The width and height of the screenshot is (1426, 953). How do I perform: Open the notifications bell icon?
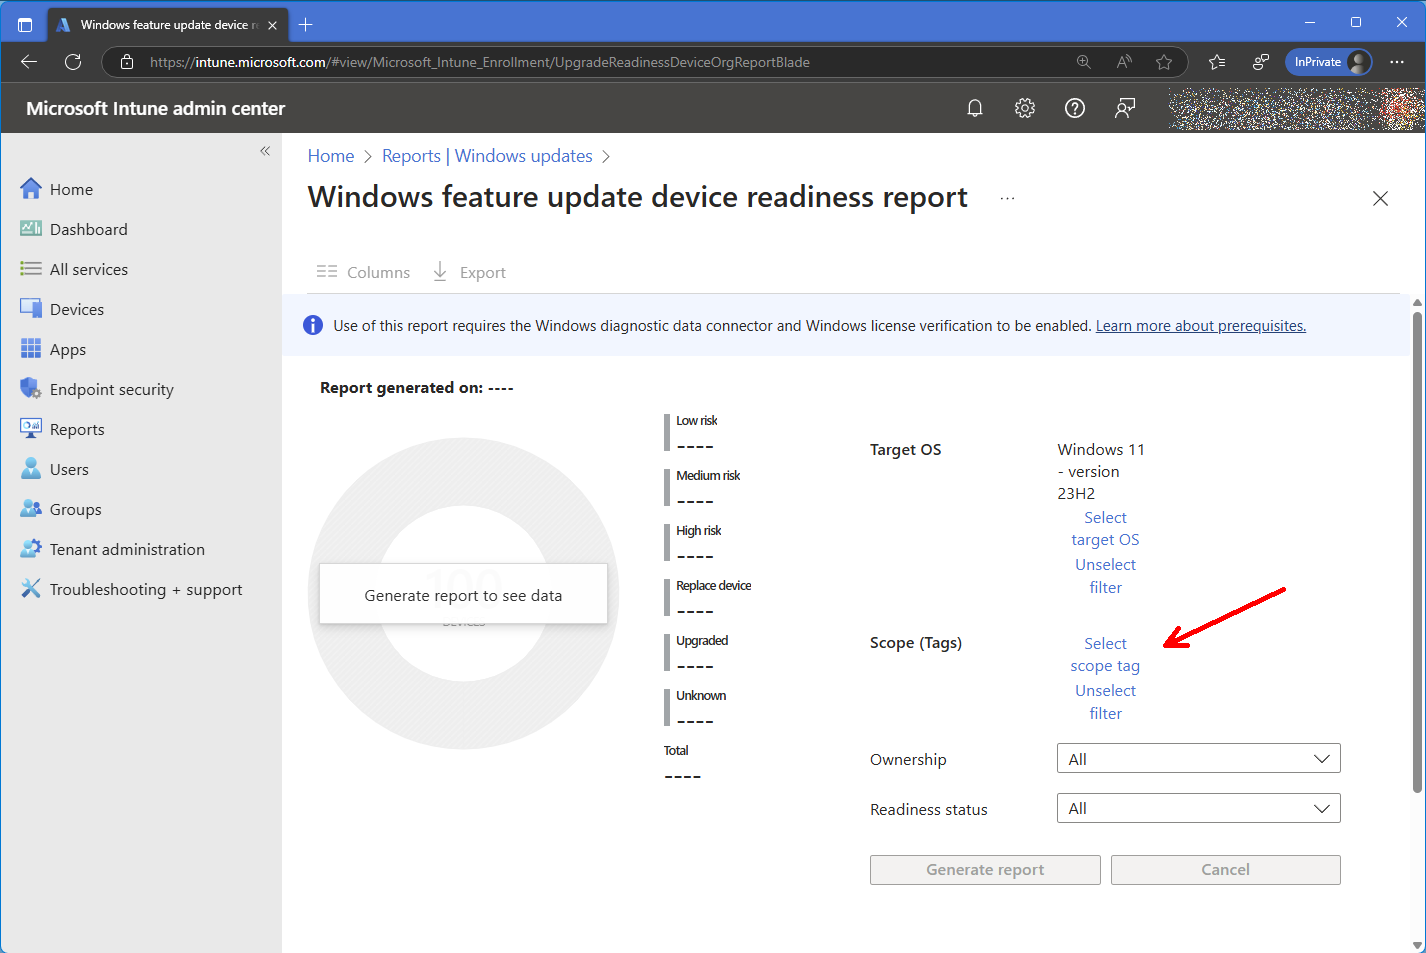(x=975, y=108)
